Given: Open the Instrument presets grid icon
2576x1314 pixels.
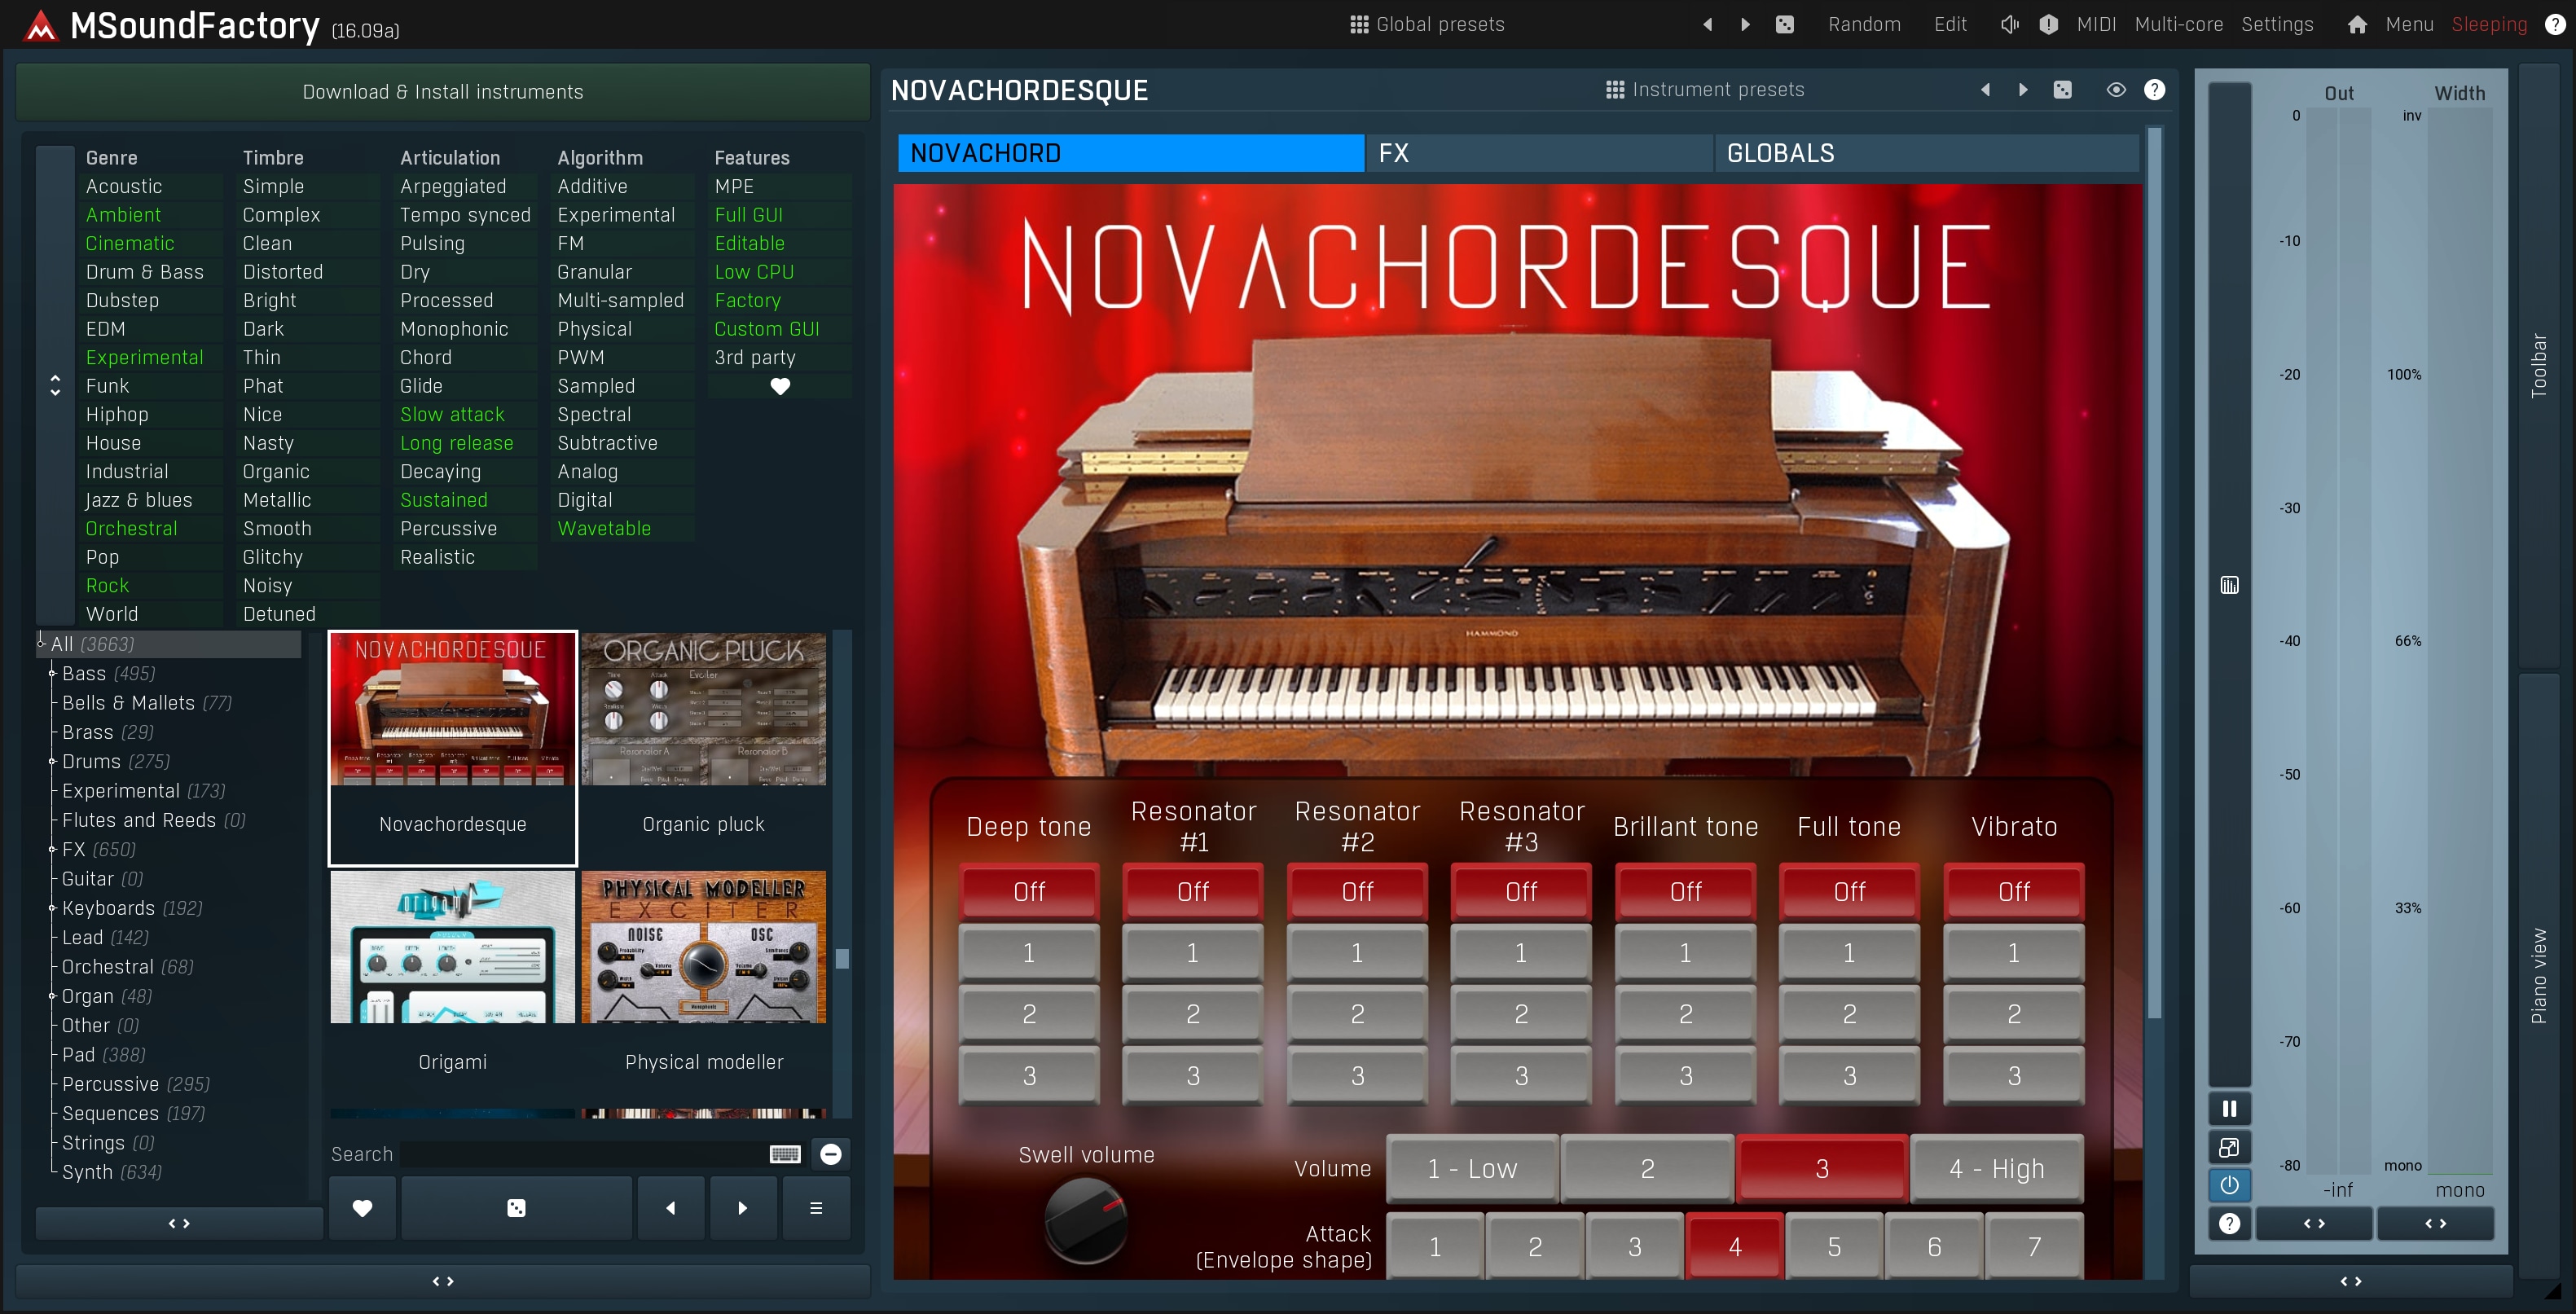Looking at the screenshot, I should (x=1614, y=90).
